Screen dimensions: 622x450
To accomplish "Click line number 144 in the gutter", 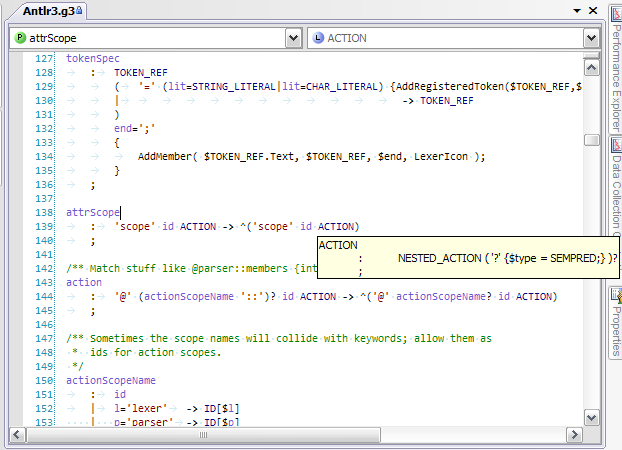I will coord(44,296).
